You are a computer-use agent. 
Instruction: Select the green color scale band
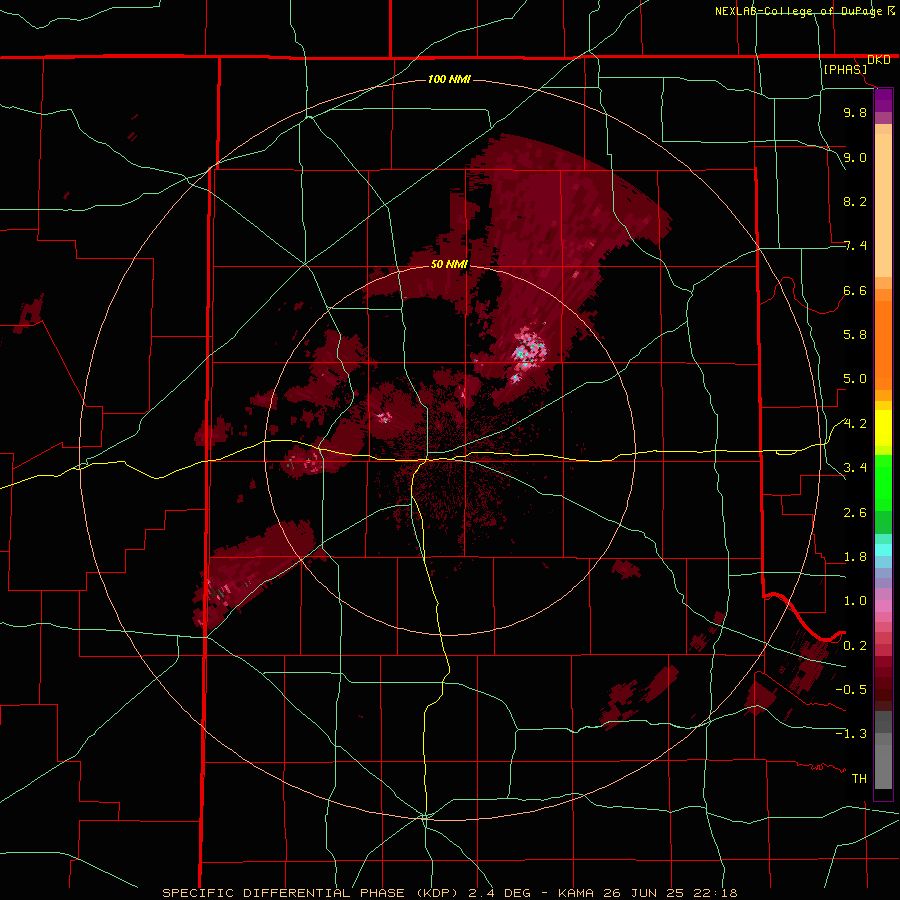(x=883, y=482)
